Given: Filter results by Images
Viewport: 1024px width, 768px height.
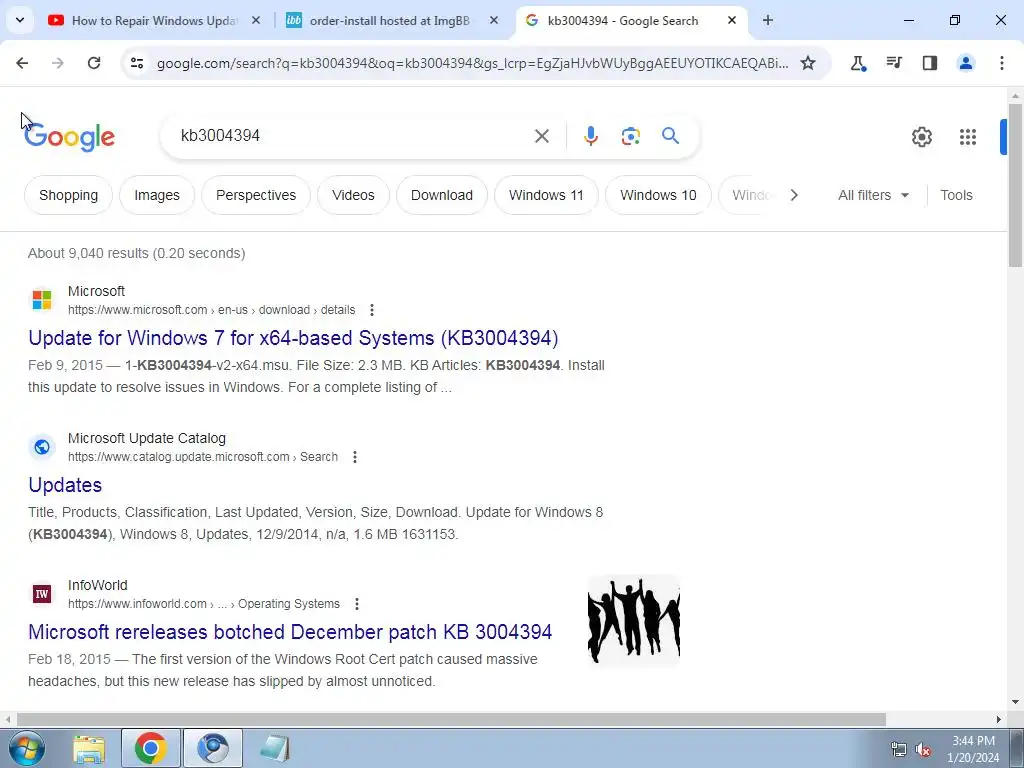Looking at the screenshot, I should point(157,195).
